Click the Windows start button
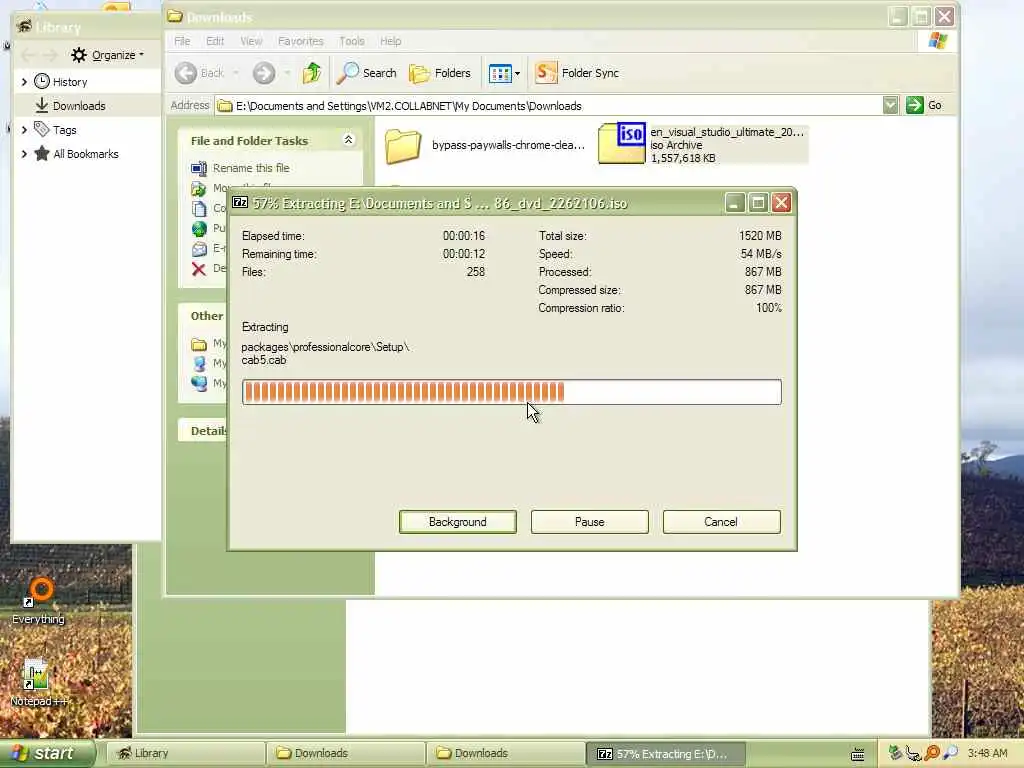This screenshot has height=768, width=1024. click(46, 753)
